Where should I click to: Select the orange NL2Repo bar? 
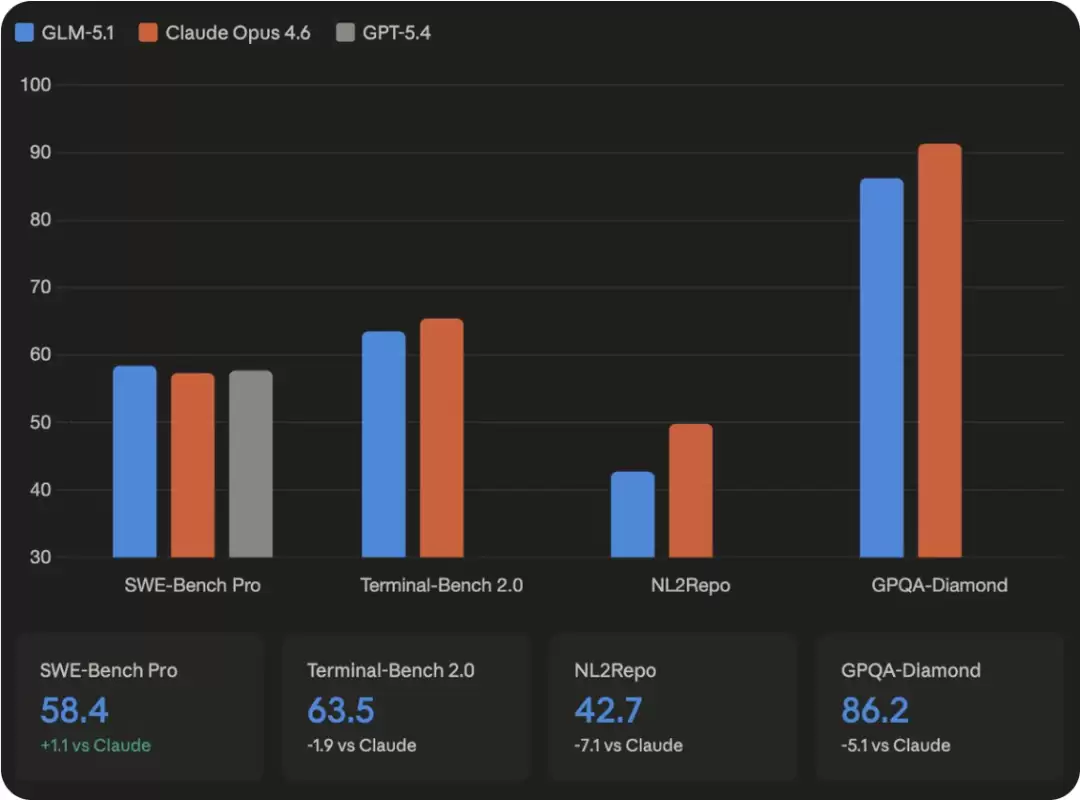[x=691, y=491]
